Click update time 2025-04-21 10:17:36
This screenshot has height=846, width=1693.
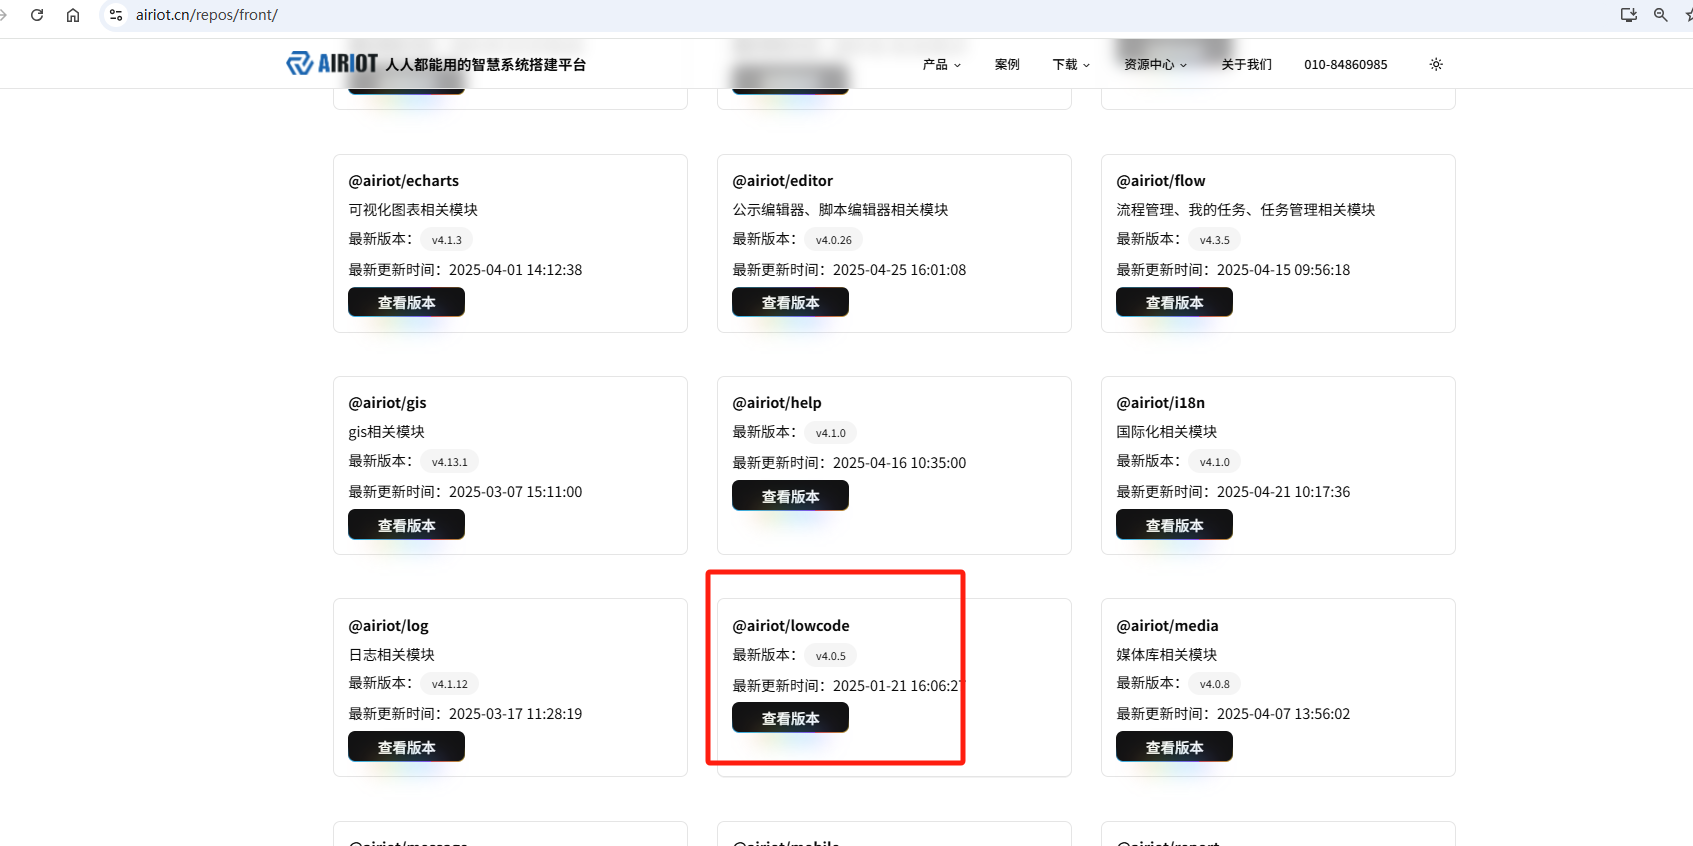1283,492
